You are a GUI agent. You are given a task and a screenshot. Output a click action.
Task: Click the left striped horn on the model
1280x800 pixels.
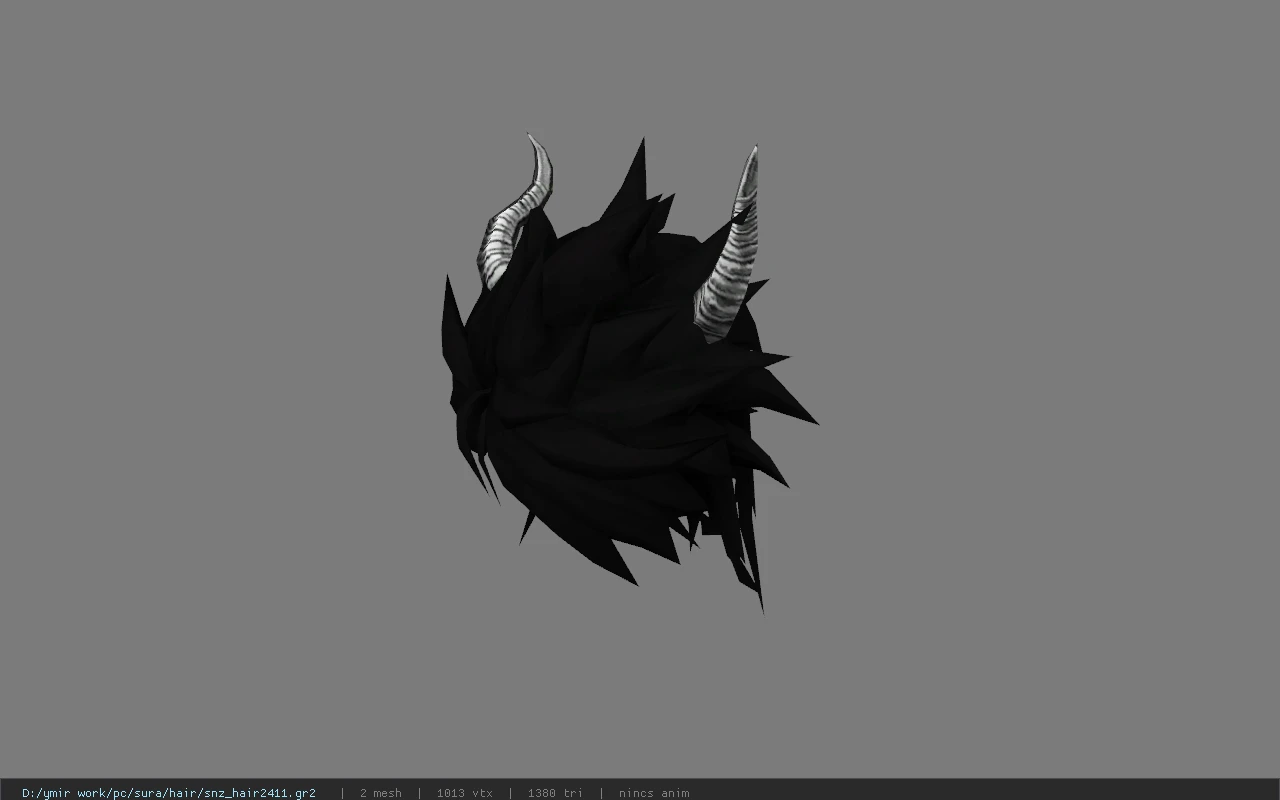[x=516, y=213]
